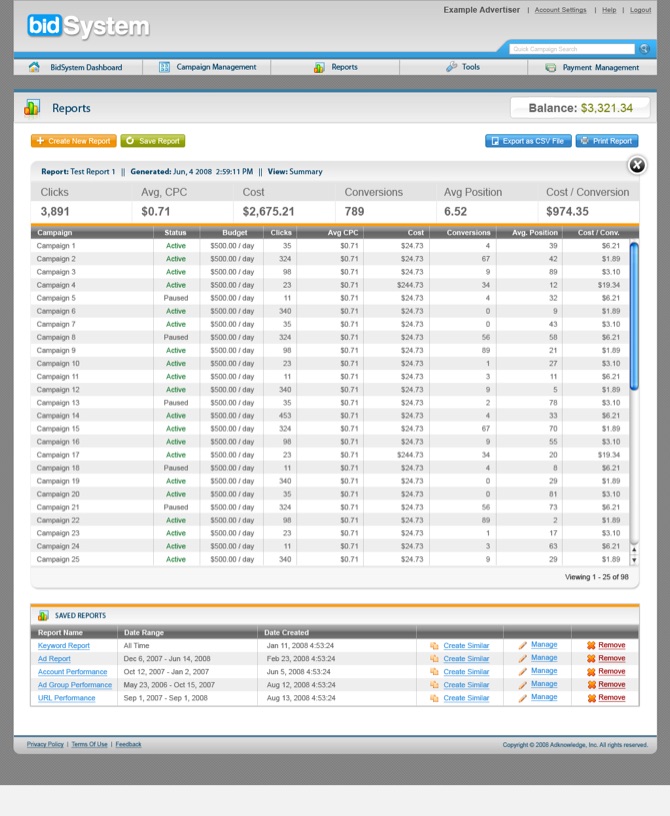Open Account Settings link
The image size is (670, 816).
560,10
